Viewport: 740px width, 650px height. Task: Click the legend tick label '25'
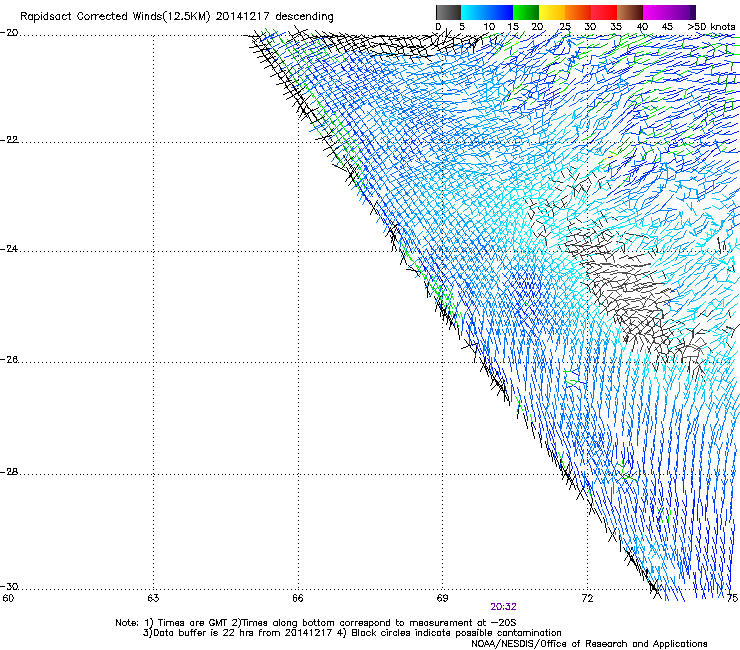click(x=565, y=27)
